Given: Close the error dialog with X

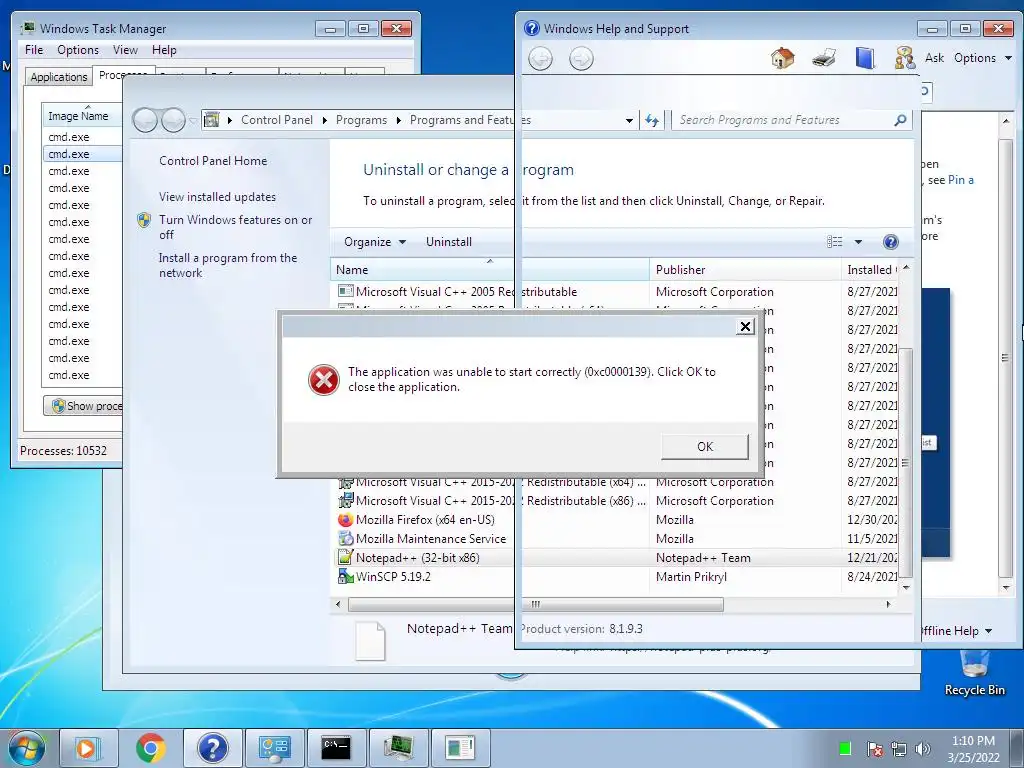Looking at the screenshot, I should tap(745, 327).
